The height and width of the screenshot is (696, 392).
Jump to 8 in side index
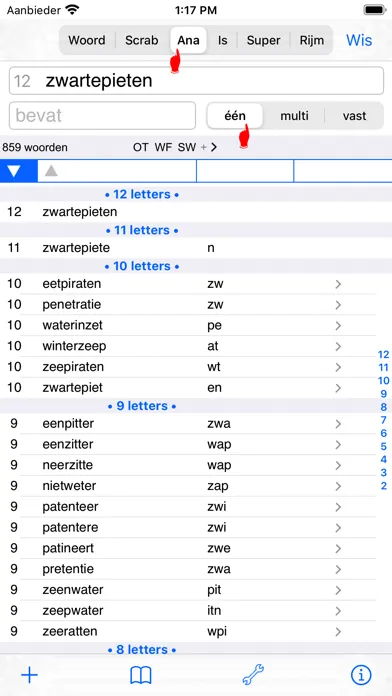(x=384, y=407)
